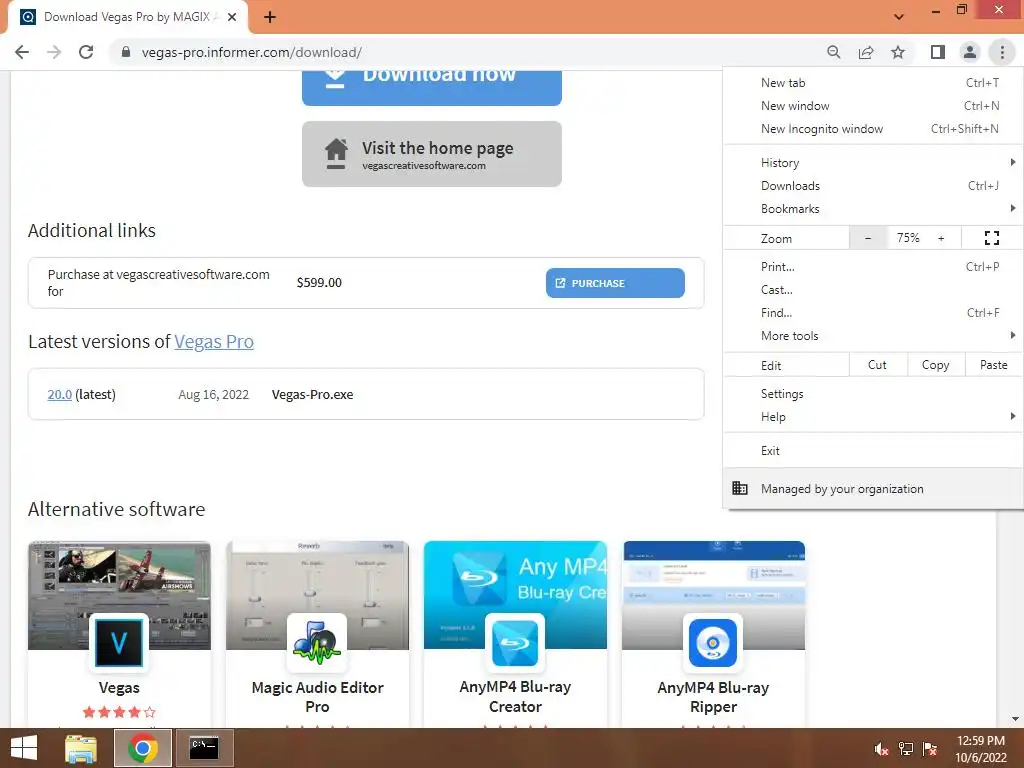Close the Download Vegas Pro tab
Image resolution: width=1024 pixels, height=768 pixels.
(x=232, y=17)
